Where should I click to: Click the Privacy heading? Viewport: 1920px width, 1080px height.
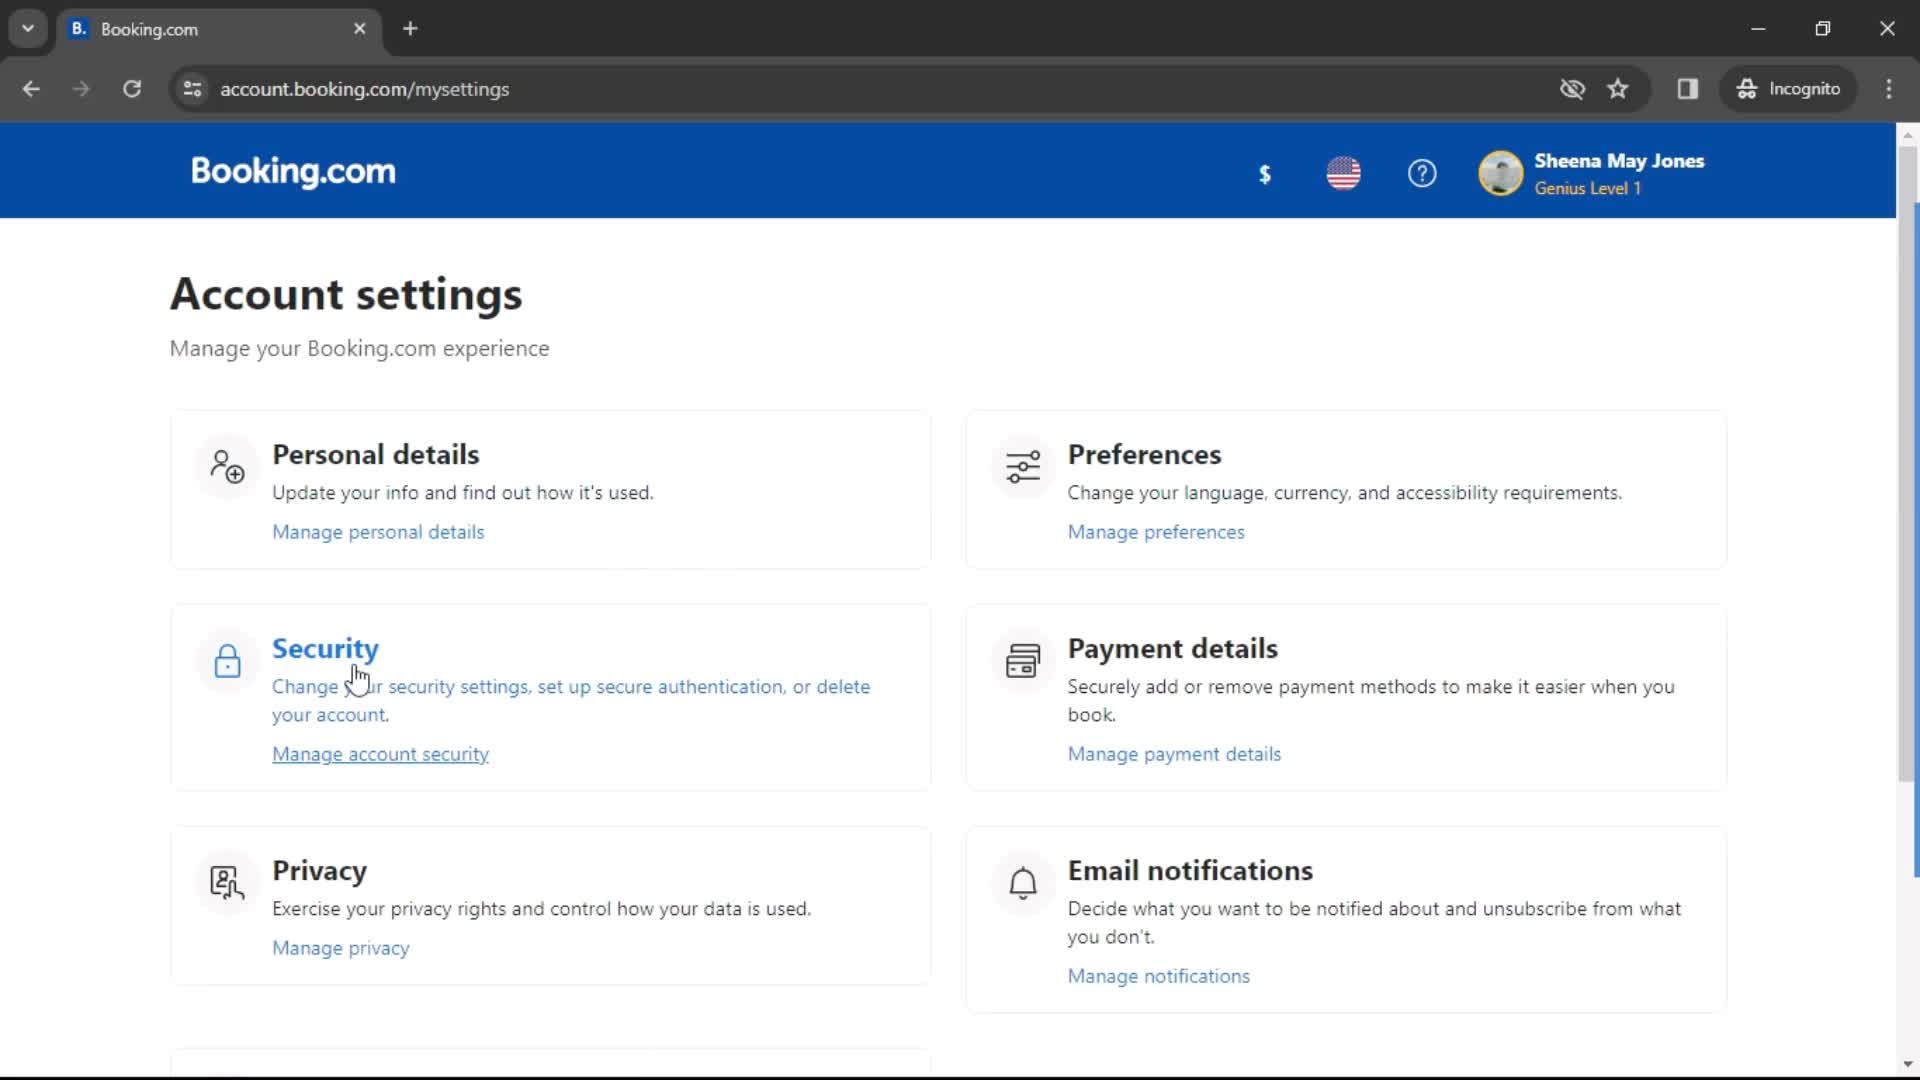[x=319, y=871]
